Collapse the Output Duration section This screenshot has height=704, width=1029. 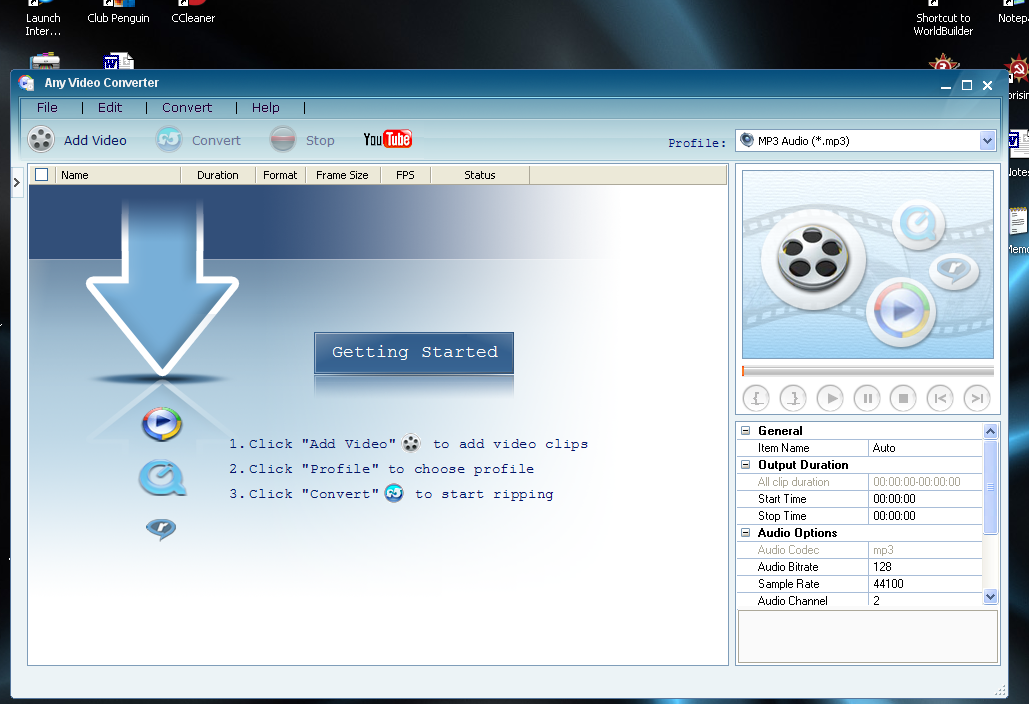tap(745, 465)
